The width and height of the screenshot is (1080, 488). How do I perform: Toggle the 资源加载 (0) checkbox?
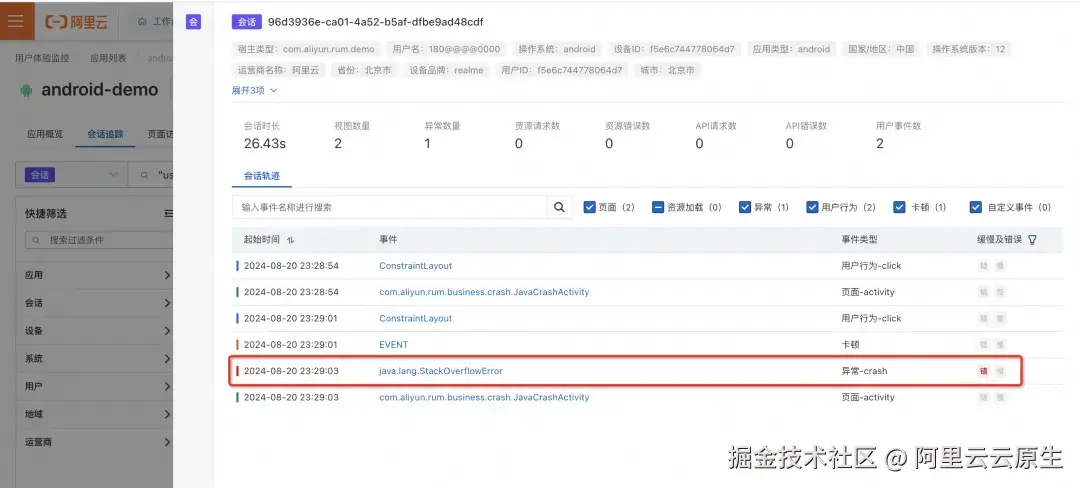coord(658,207)
